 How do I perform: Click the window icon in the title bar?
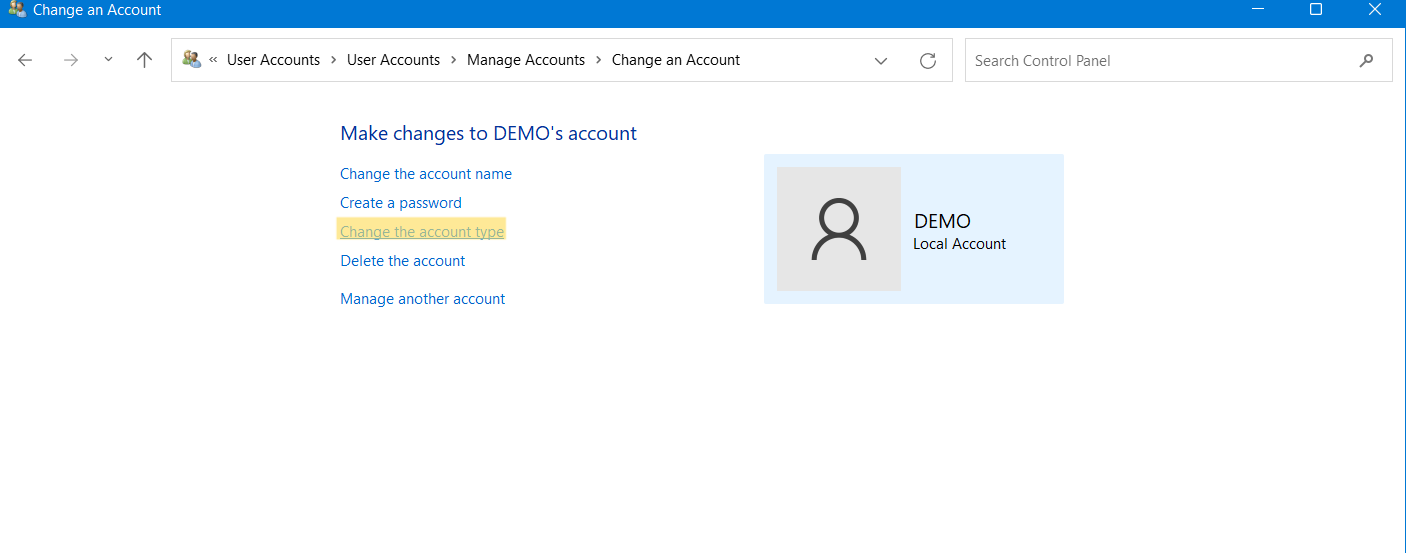point(17,10)
